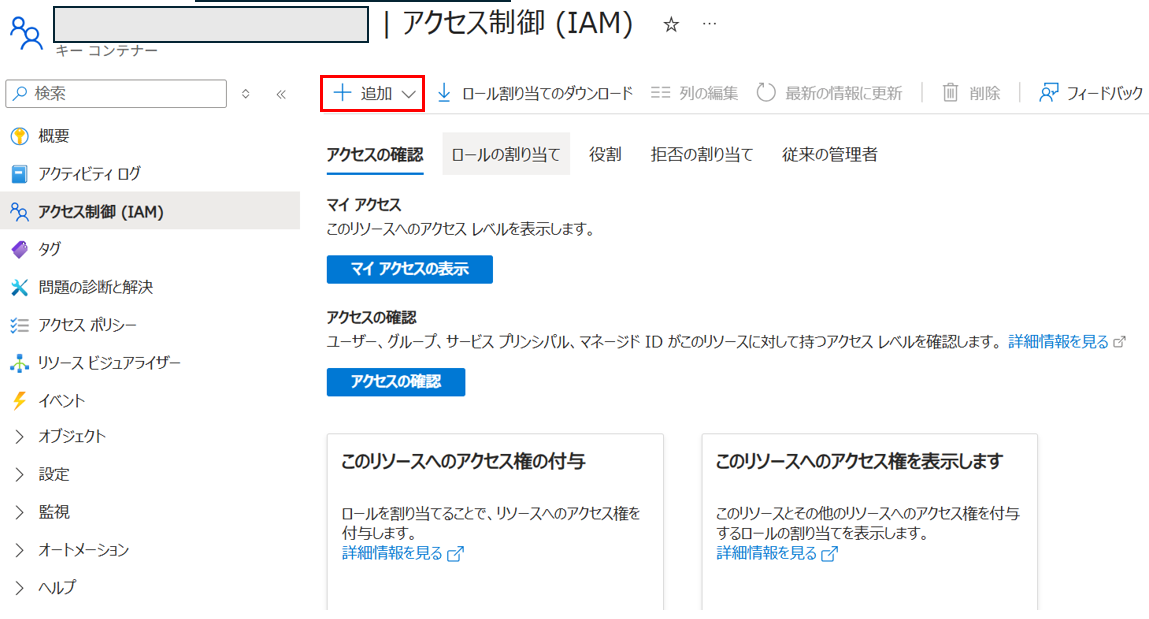The height and width of the screenshot is (619, 1149).
Task: Click the オートメーション section label
Action: point(84,550)
